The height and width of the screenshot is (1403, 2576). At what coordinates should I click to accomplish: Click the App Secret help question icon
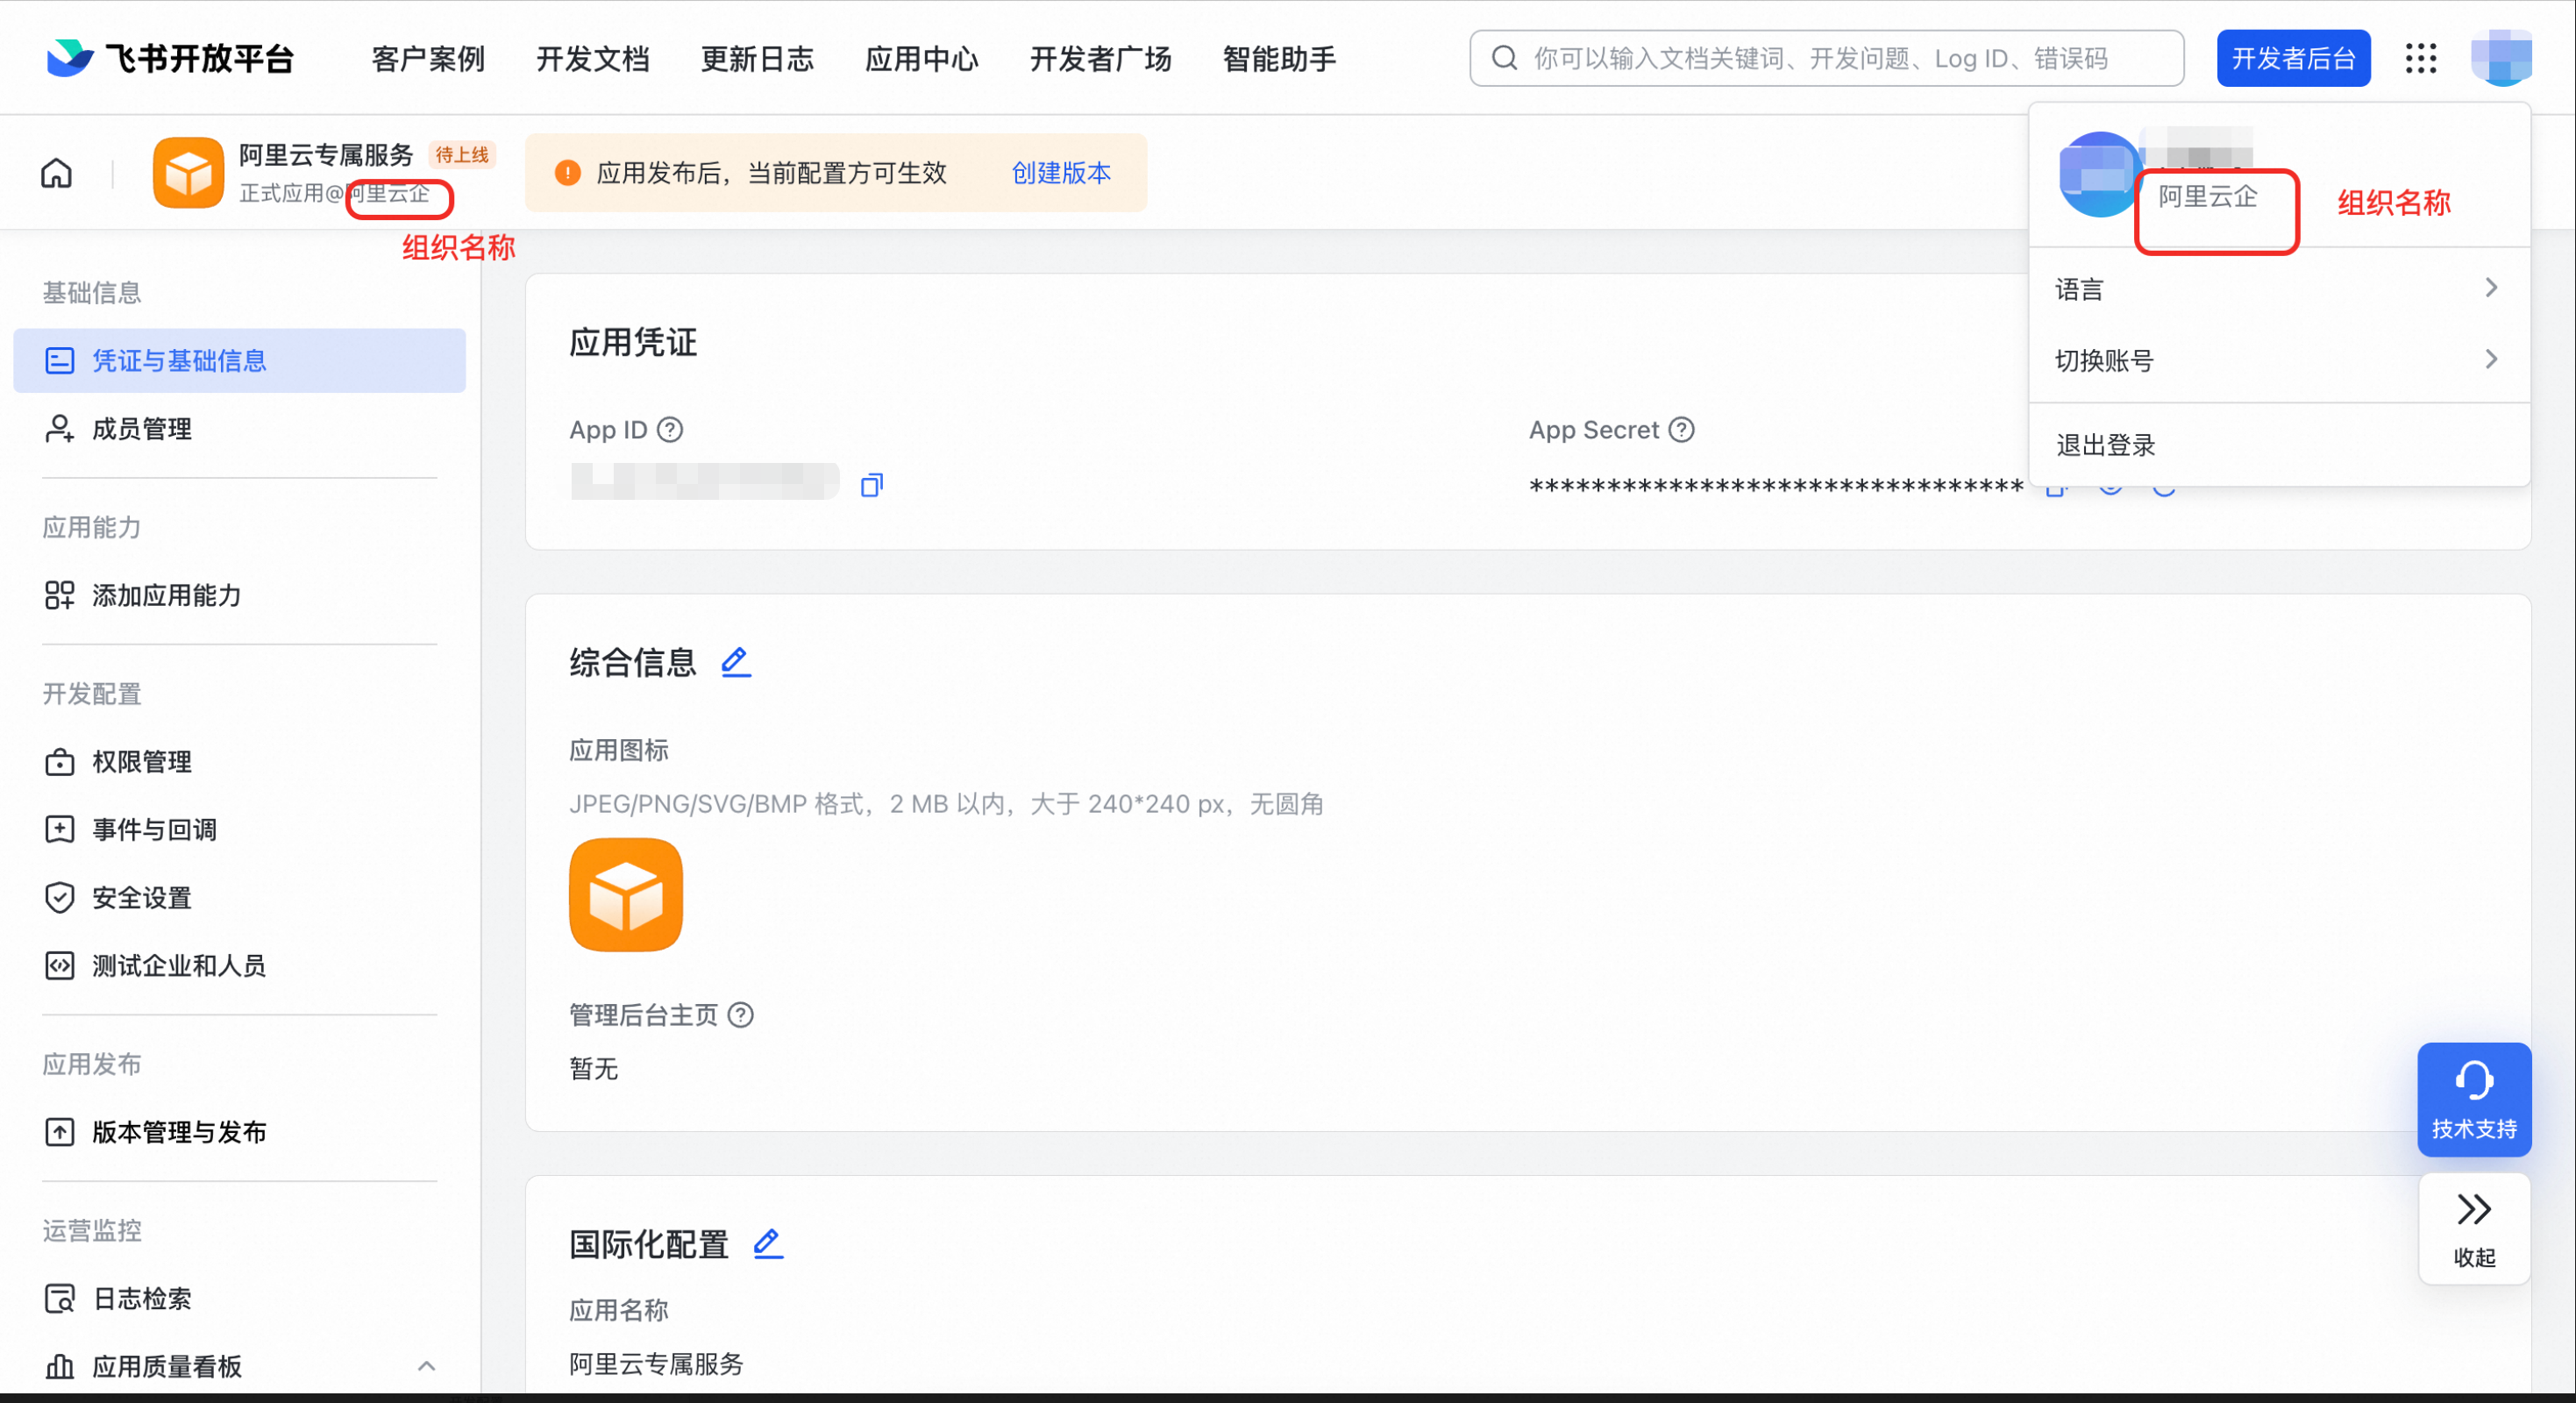[1682, 430]
